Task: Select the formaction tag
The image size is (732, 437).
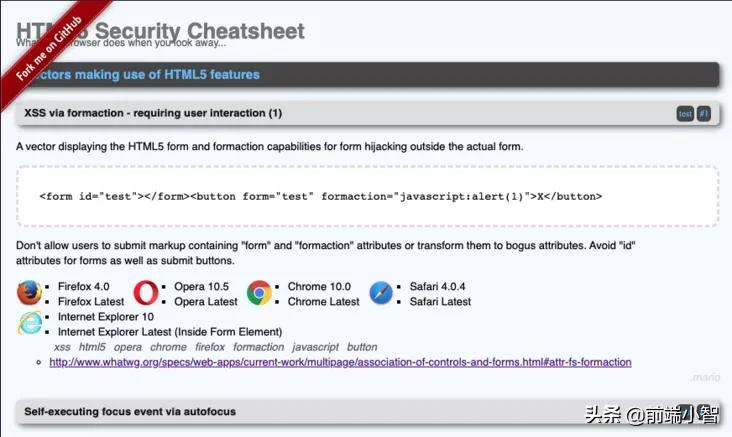Action: pyautogui.click(x=259, y=347)
